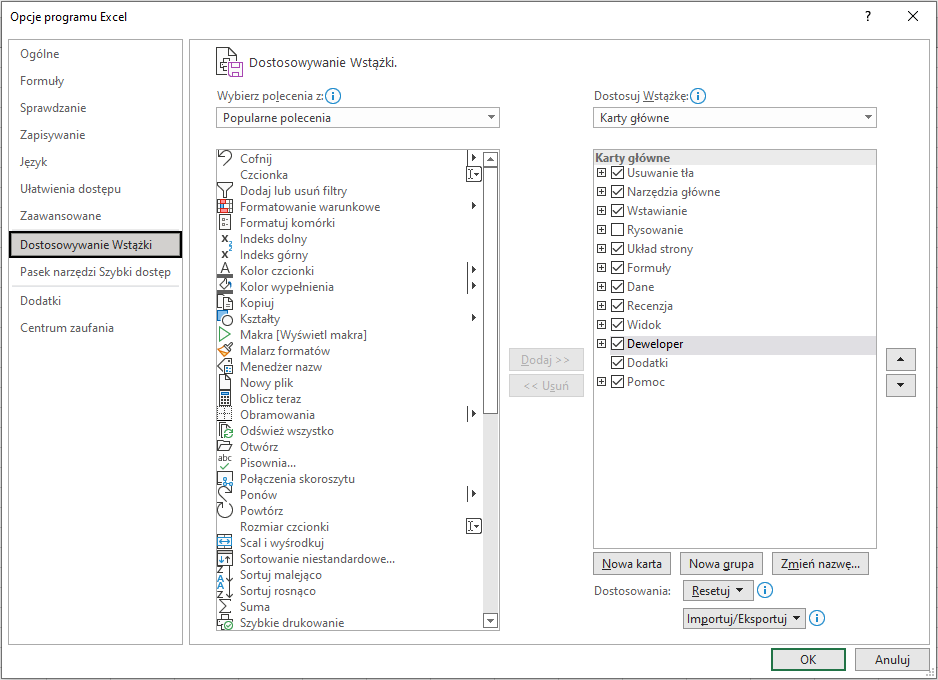
Task: Select the filter funnel icon for Dodaj lub usuń filtry
Action: [x=224, y=190]
